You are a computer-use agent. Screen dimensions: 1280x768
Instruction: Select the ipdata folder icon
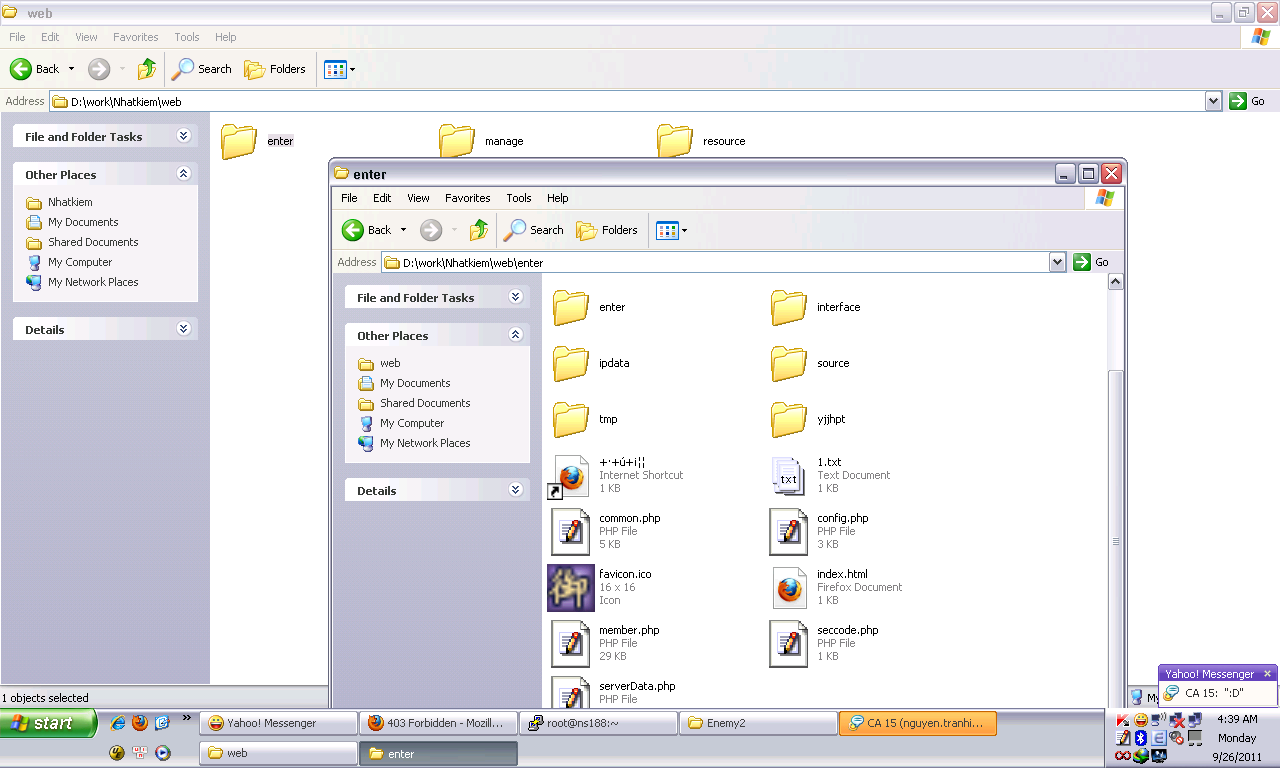[571, 363]
